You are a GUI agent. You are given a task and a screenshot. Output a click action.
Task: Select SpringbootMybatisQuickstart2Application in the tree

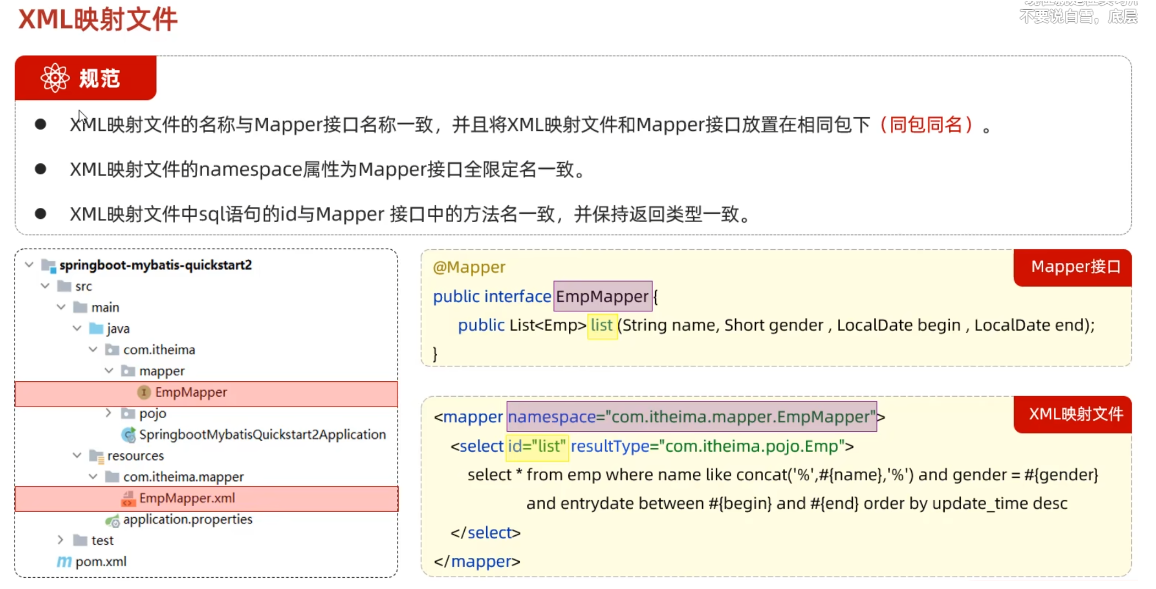click(262, 435)
